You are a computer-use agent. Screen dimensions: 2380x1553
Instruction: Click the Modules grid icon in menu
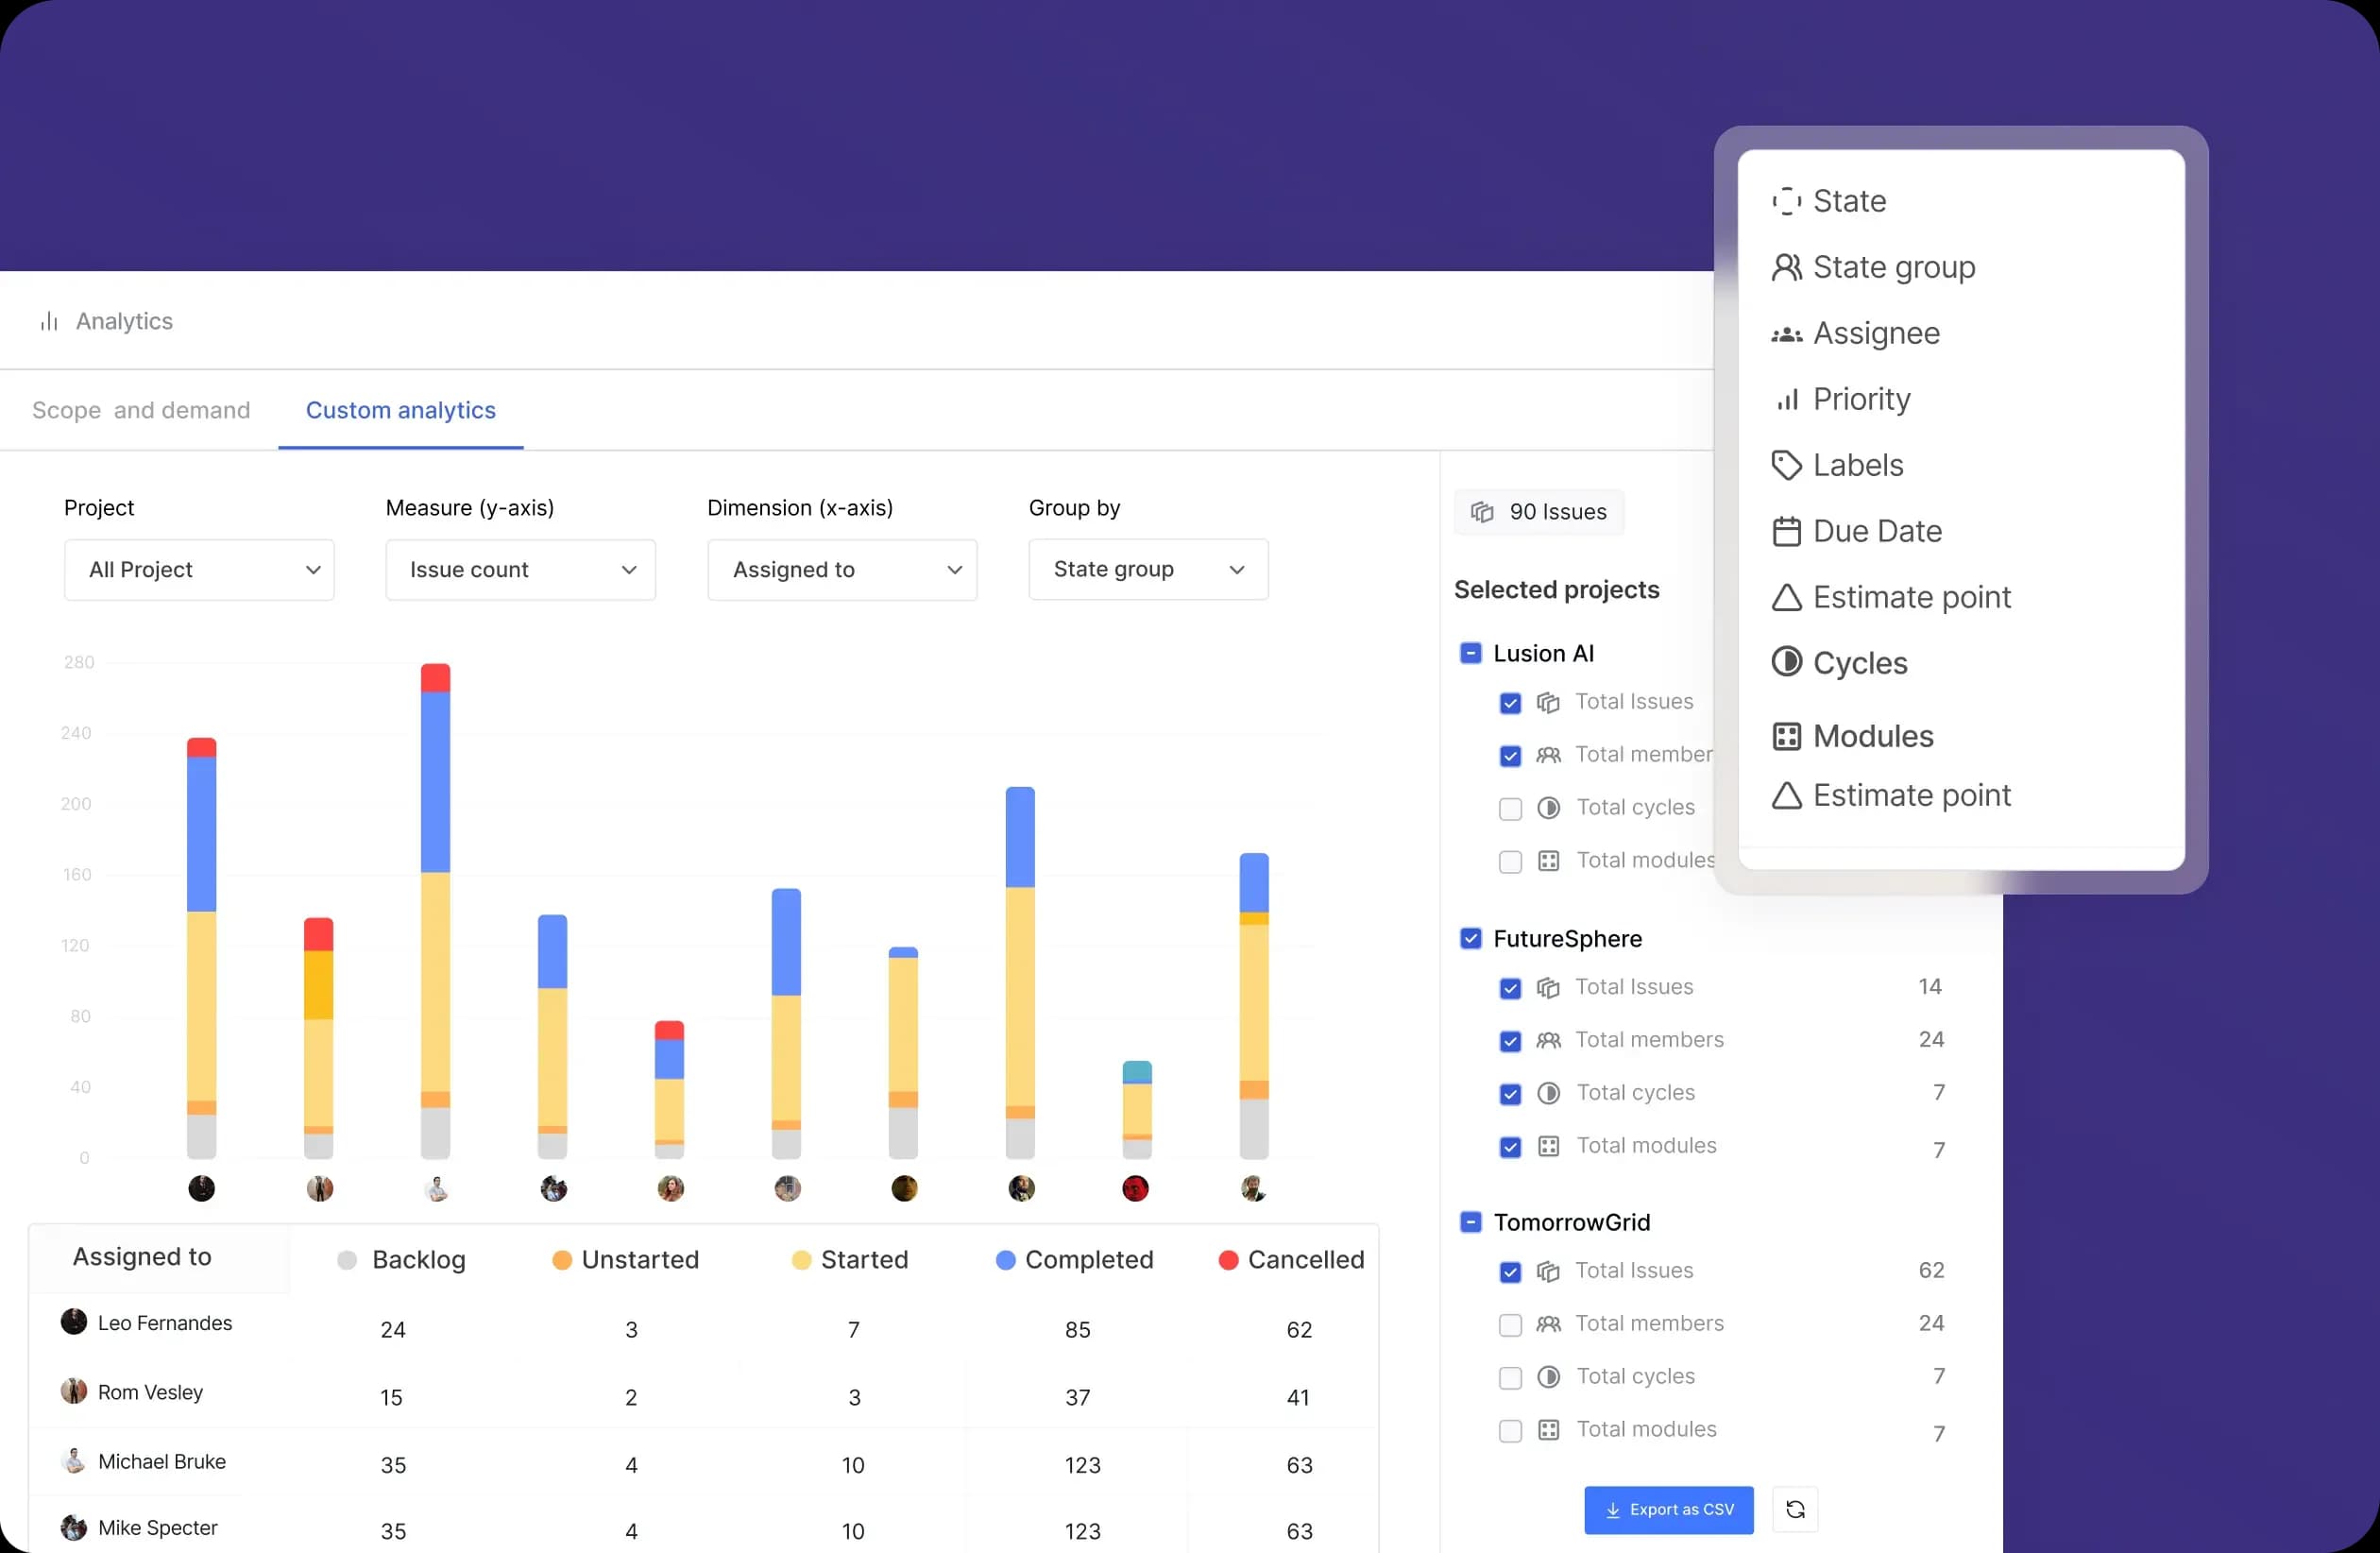(x=1786, y=736)
